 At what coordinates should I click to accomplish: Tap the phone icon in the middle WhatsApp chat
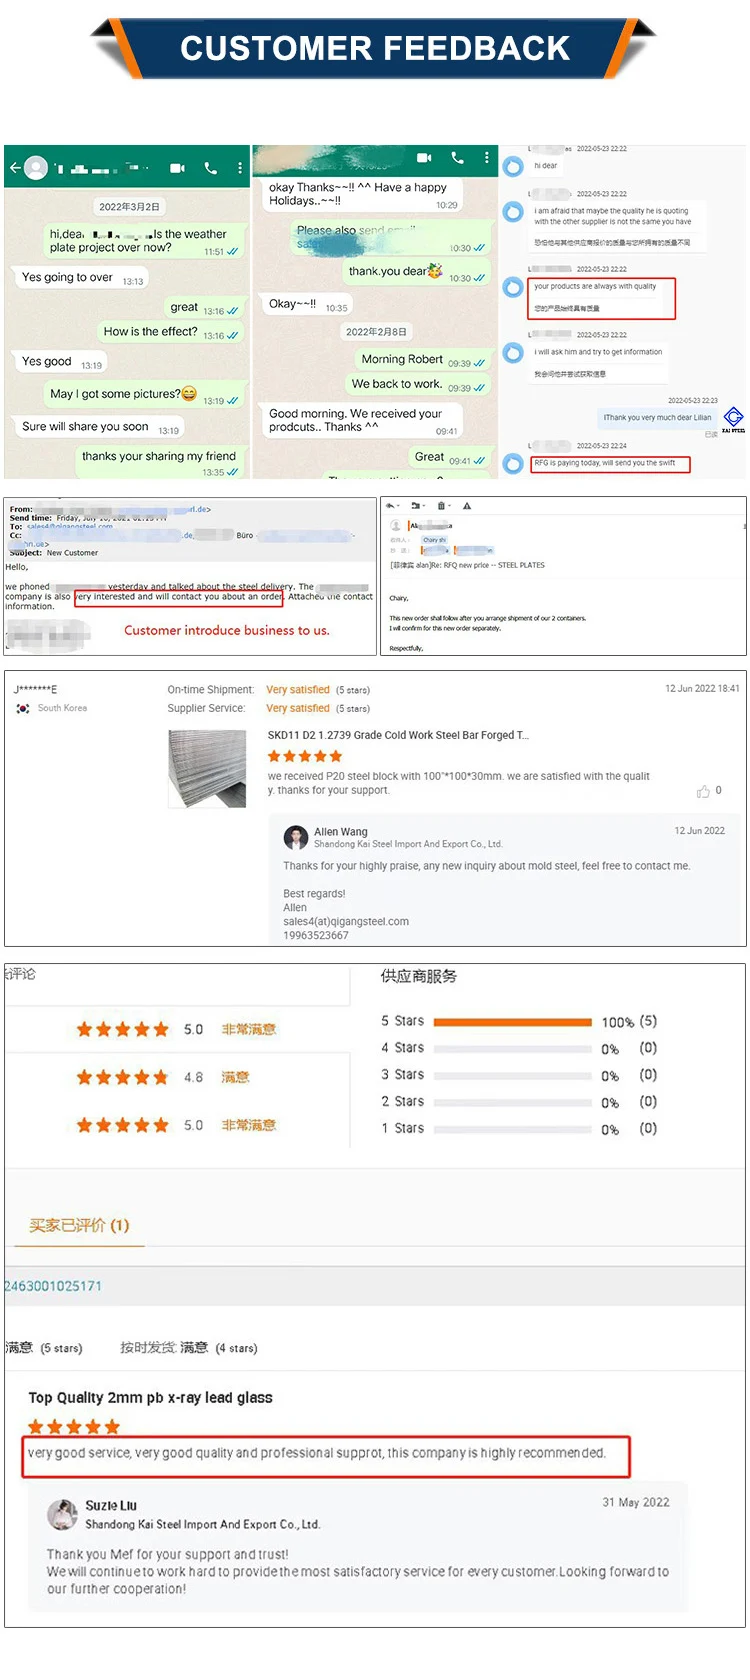pos(457,158)
